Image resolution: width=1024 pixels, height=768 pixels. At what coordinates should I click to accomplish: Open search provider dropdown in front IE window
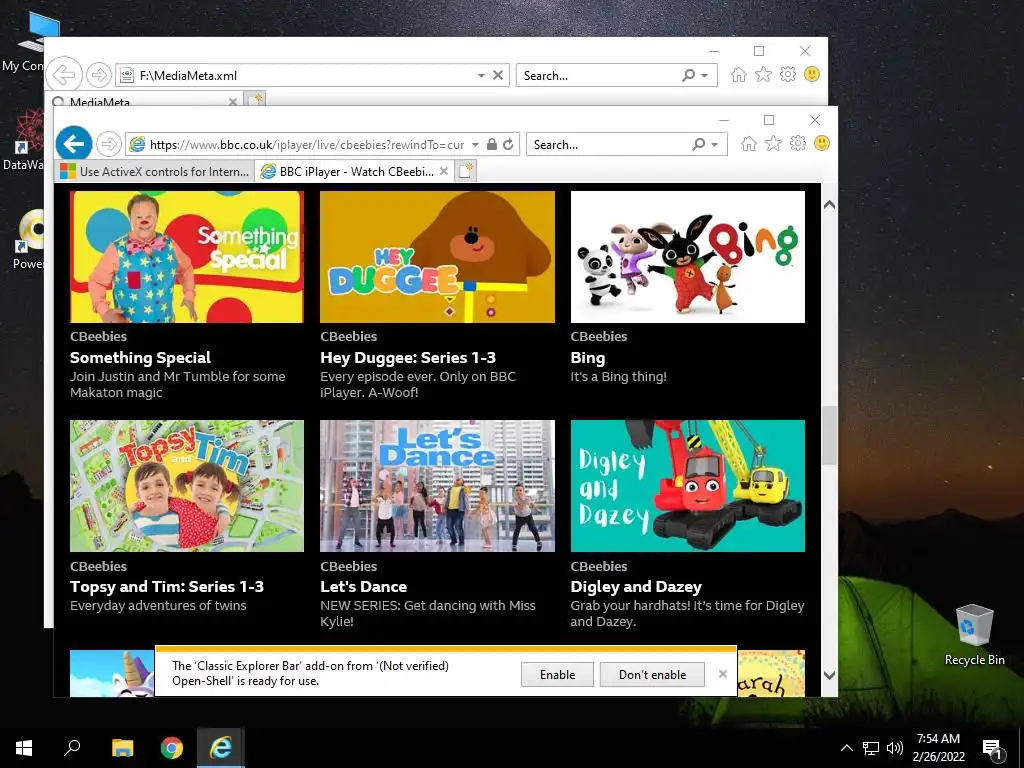pyautogui.click(x=714, y=144)
